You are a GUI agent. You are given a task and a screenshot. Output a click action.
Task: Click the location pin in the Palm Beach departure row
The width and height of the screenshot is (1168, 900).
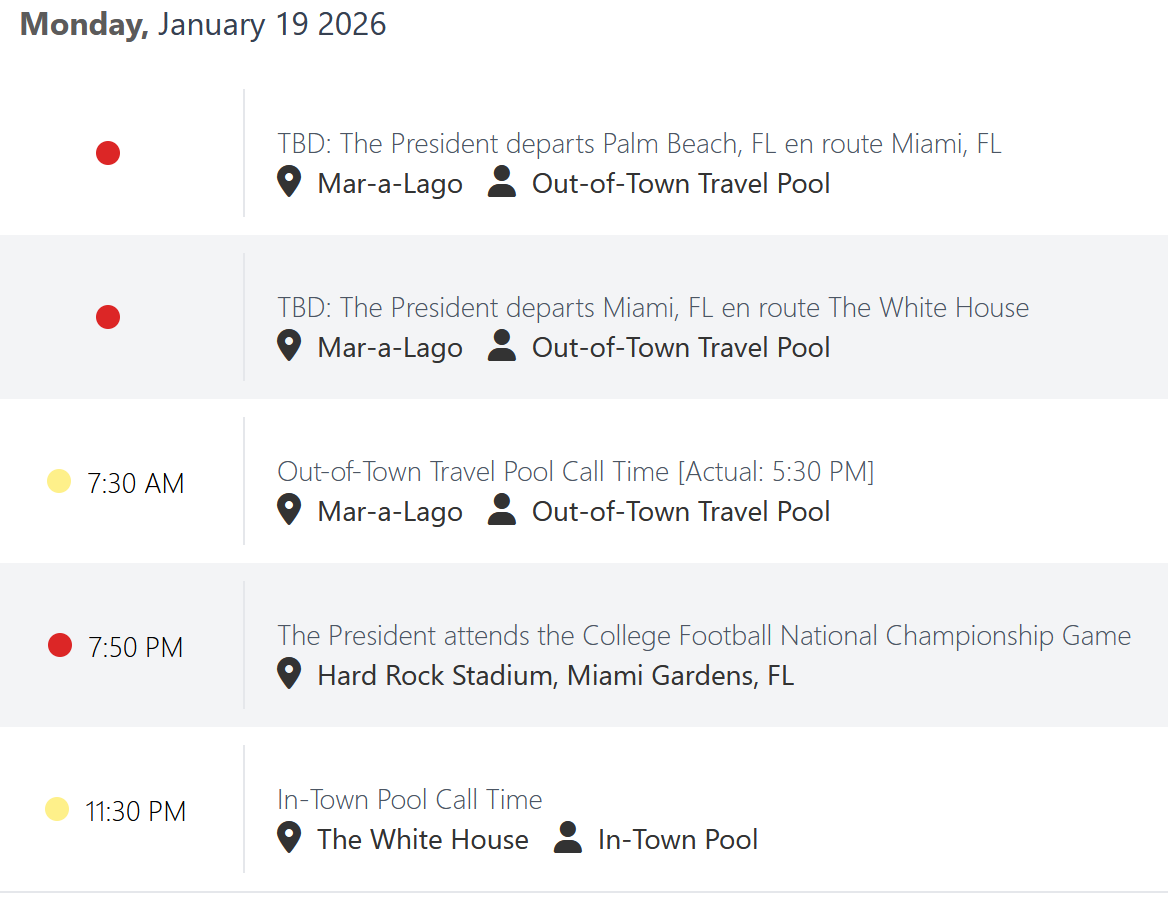[289, 182]
